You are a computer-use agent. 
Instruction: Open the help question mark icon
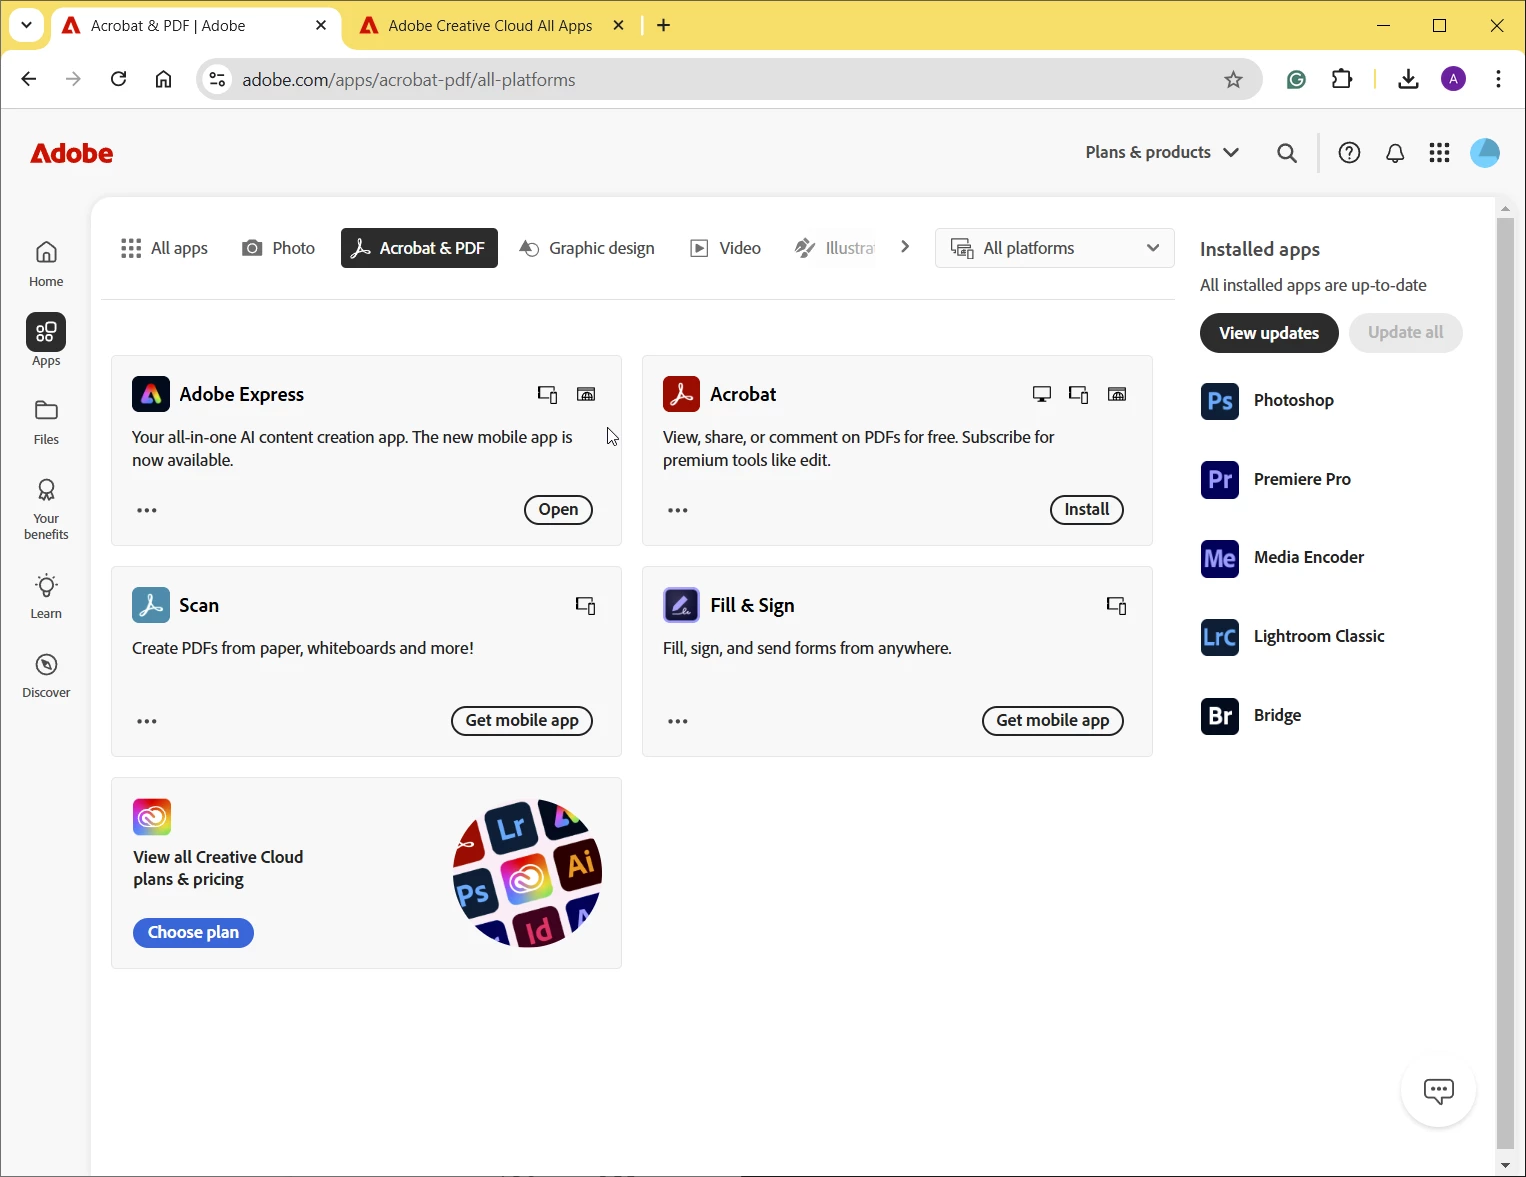[1349, 152]
